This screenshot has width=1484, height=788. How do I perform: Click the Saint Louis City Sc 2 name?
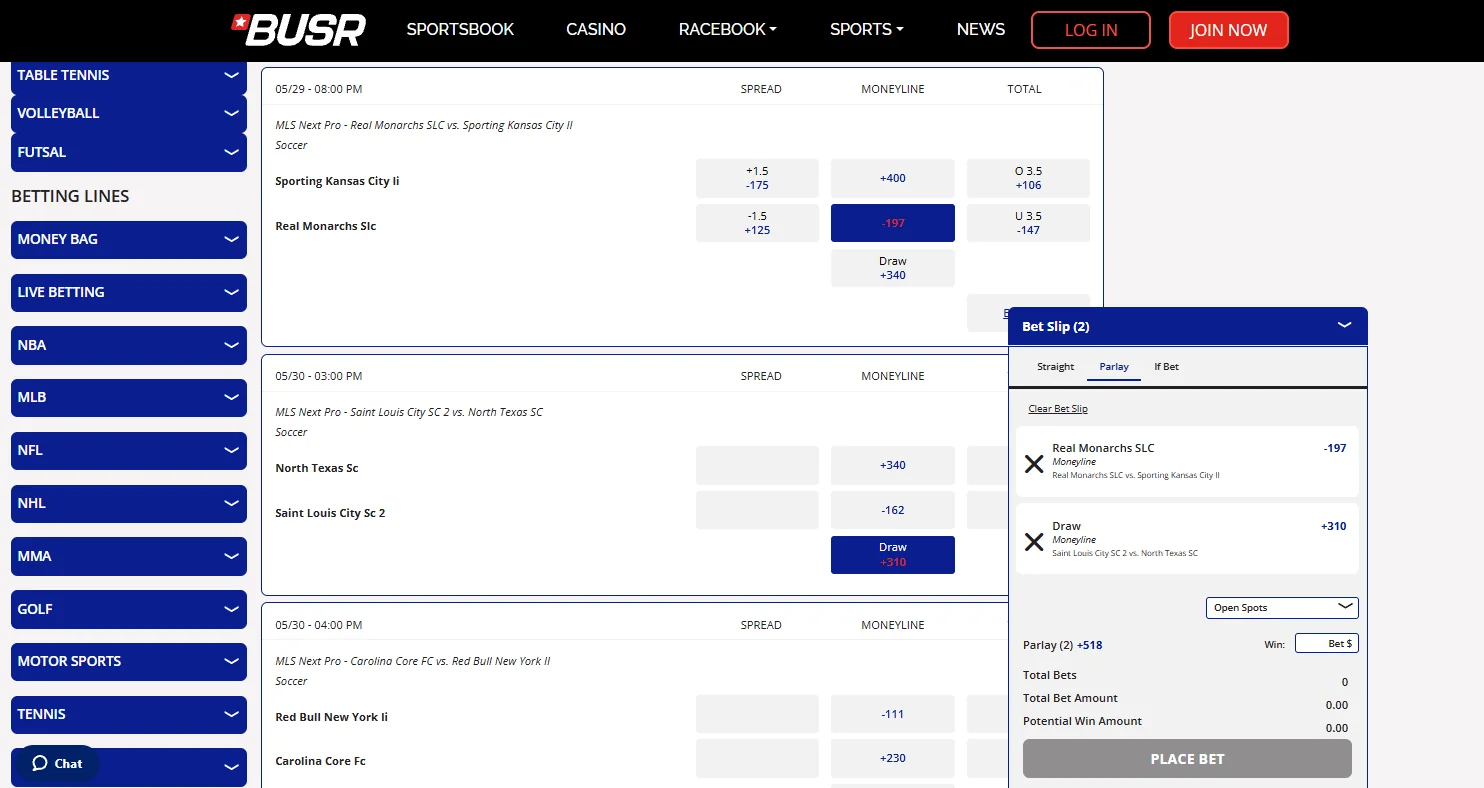coord(330,513)
